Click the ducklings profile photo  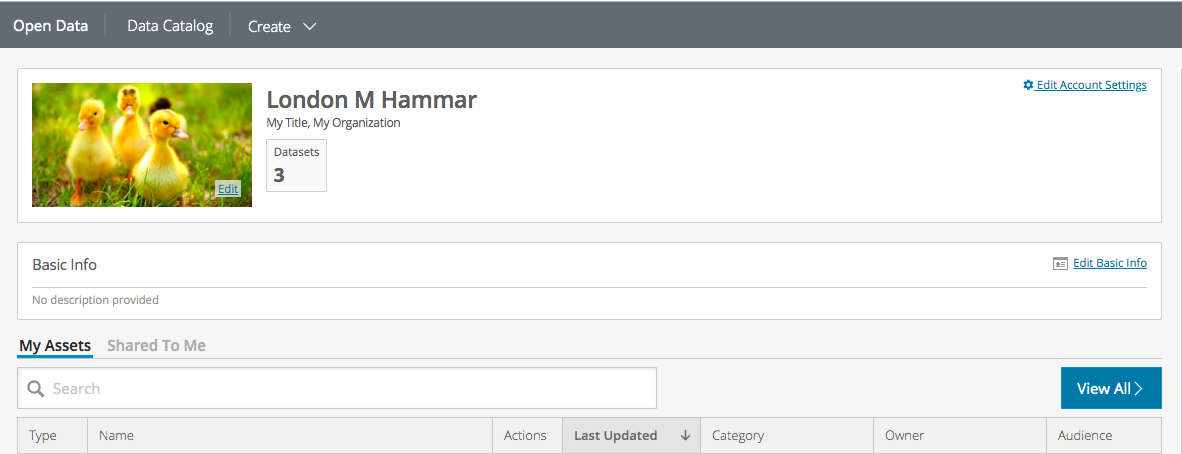click(x=142, y=145)
